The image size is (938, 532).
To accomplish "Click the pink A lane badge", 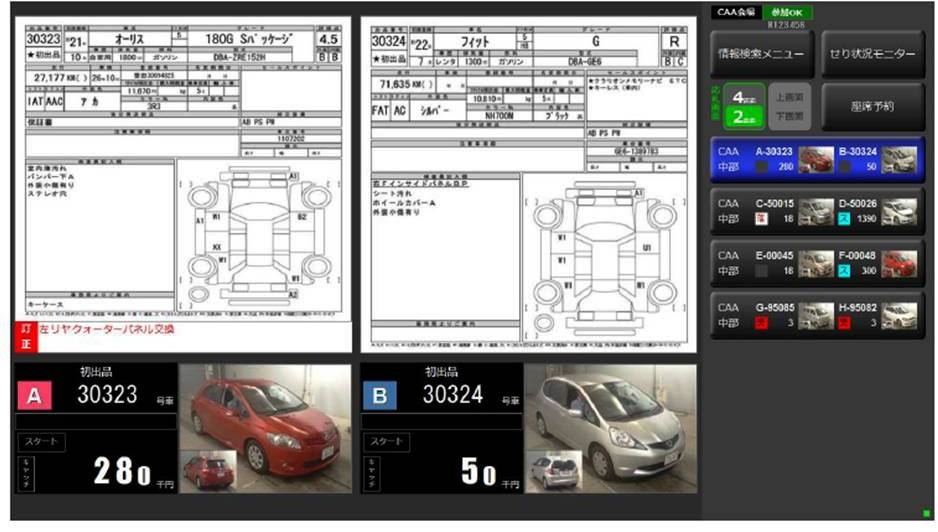I will coord(34,396).
